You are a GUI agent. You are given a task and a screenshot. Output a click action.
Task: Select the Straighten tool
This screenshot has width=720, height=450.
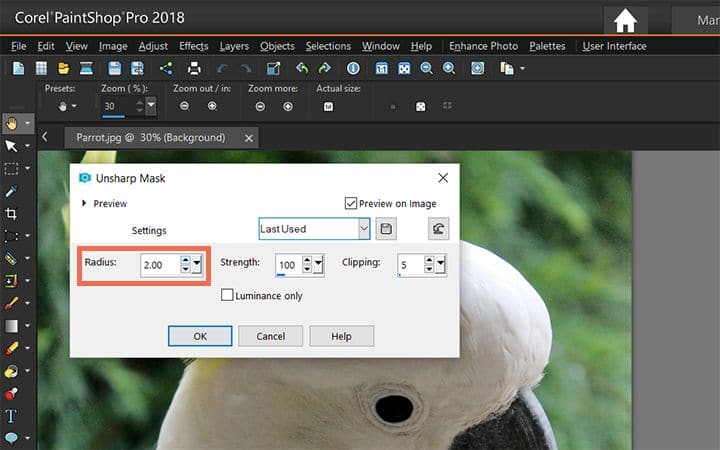11,259
